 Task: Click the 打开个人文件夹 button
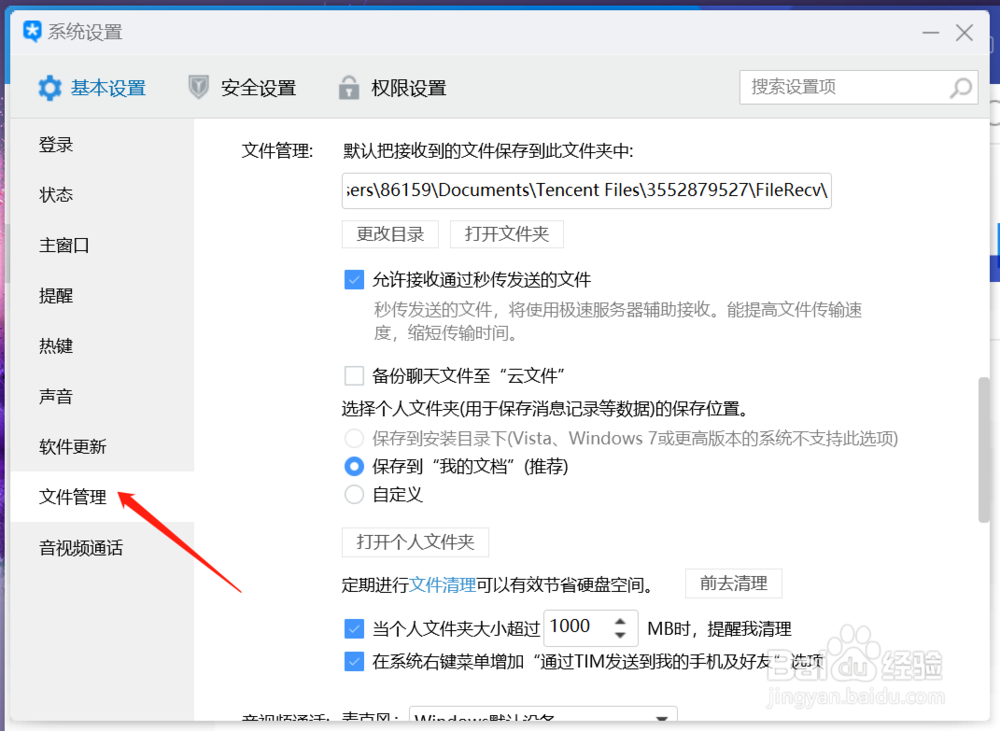click(x=415, y=542)
